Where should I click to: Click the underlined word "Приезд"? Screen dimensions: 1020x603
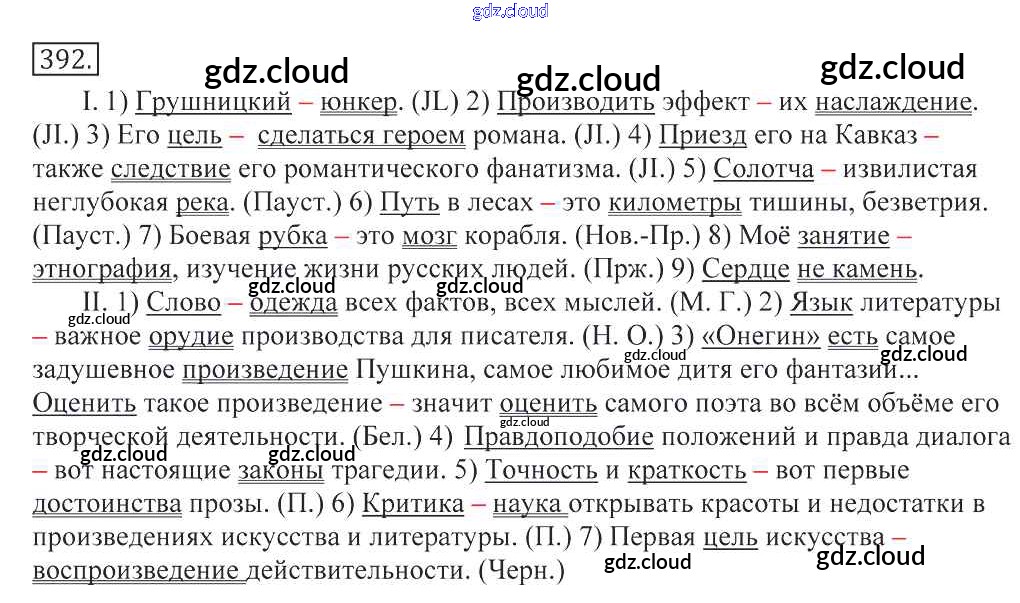[x=703, y=135]
